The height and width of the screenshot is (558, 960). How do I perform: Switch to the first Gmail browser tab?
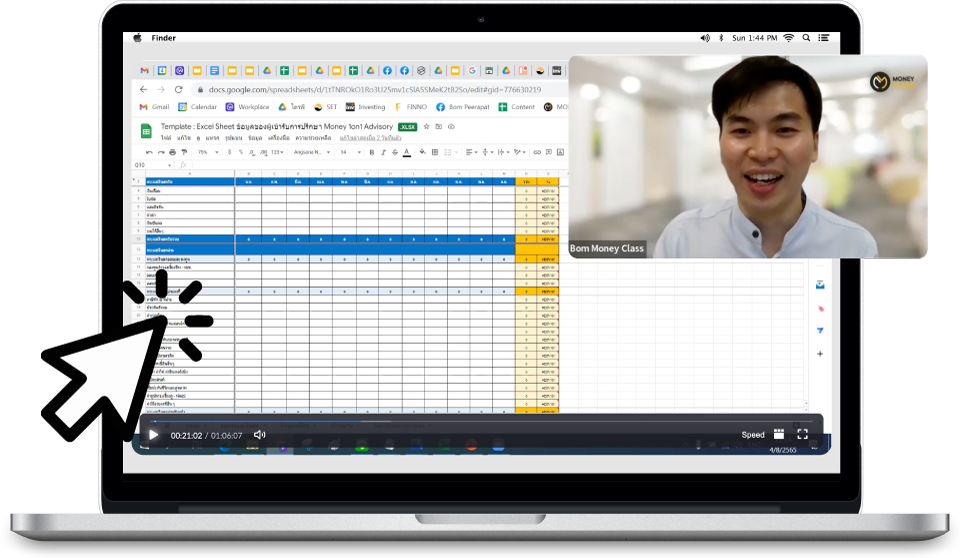pos(145,71)
